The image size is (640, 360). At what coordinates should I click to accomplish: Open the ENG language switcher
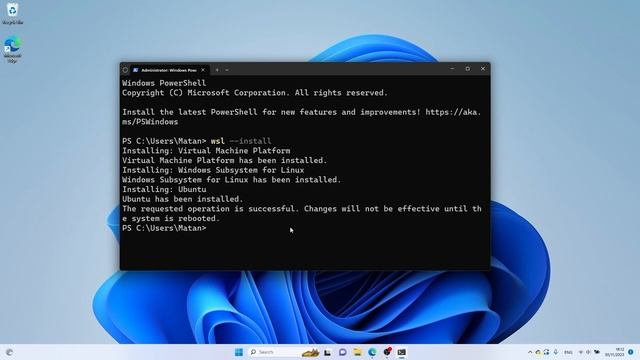click(568, 352)
